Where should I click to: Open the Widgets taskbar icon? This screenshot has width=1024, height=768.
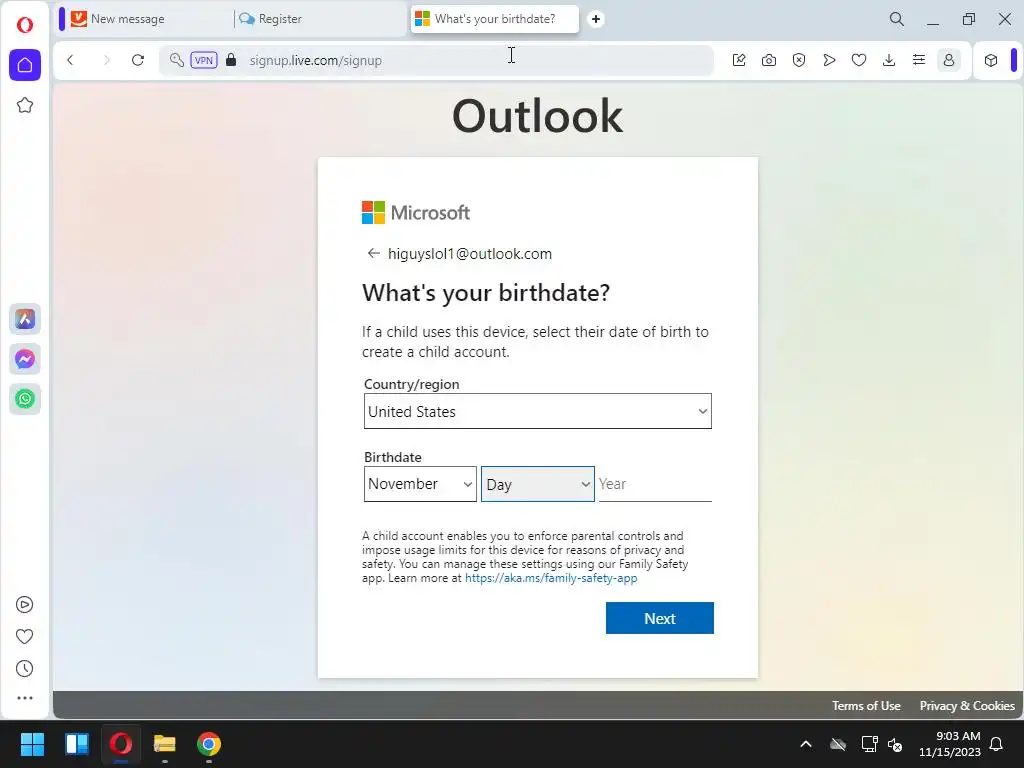point(76,744)
